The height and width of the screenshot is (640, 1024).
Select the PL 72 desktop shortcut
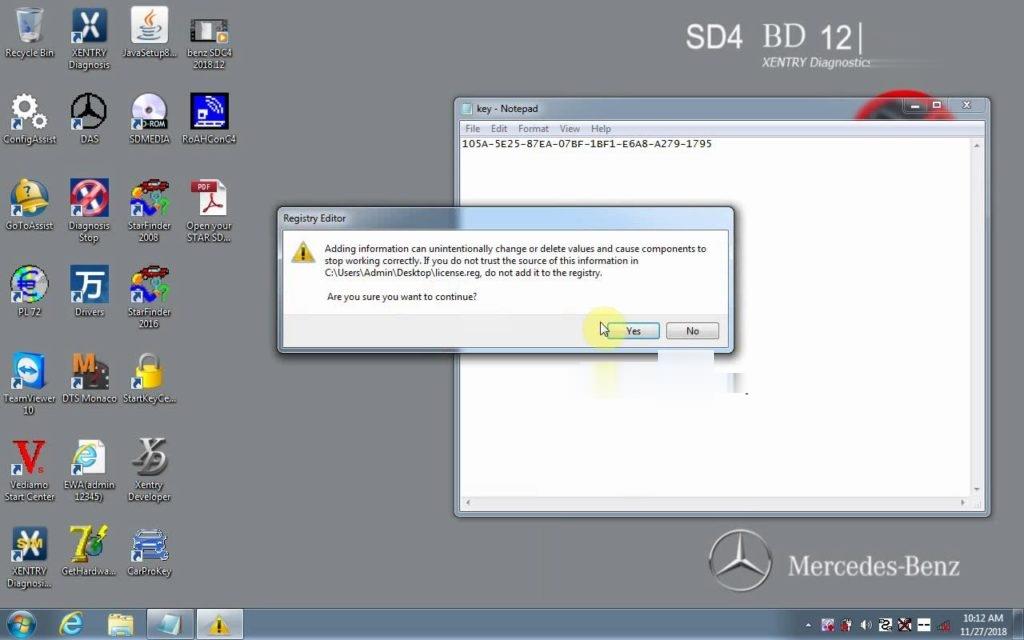click(x=29, y=291)
